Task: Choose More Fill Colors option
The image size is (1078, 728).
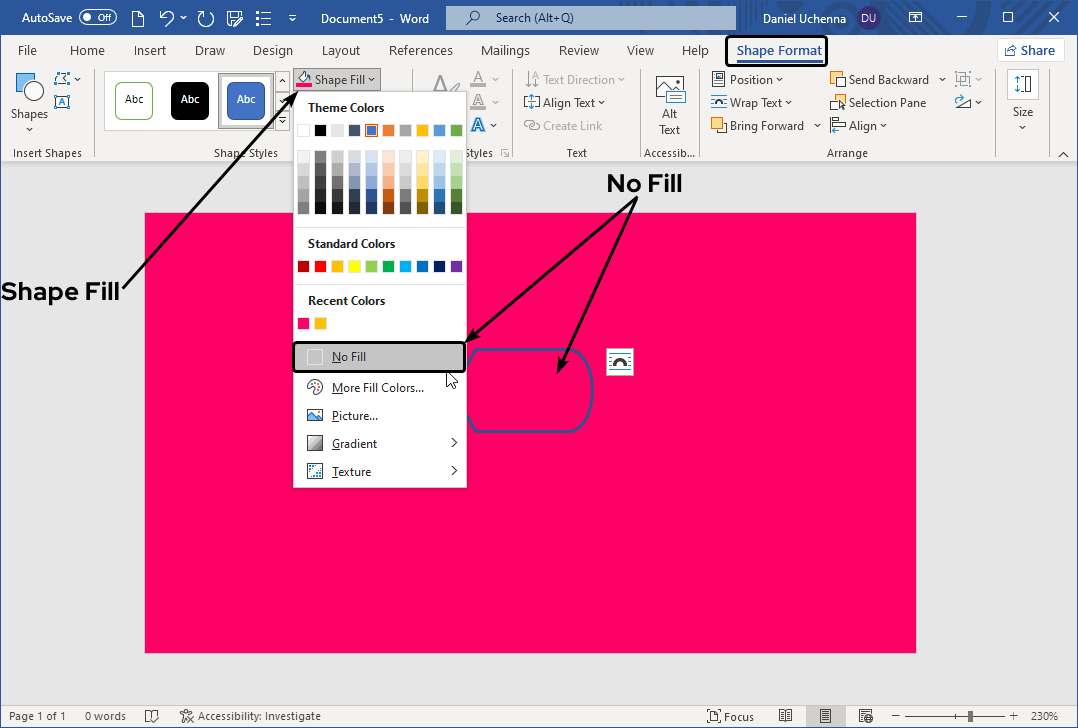Action: (x=377, y=388)
